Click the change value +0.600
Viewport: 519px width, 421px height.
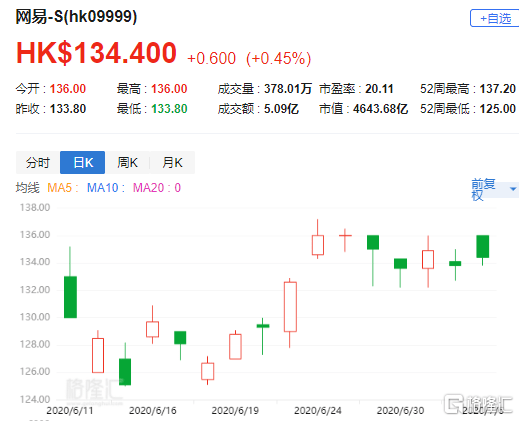pos(211,59)
